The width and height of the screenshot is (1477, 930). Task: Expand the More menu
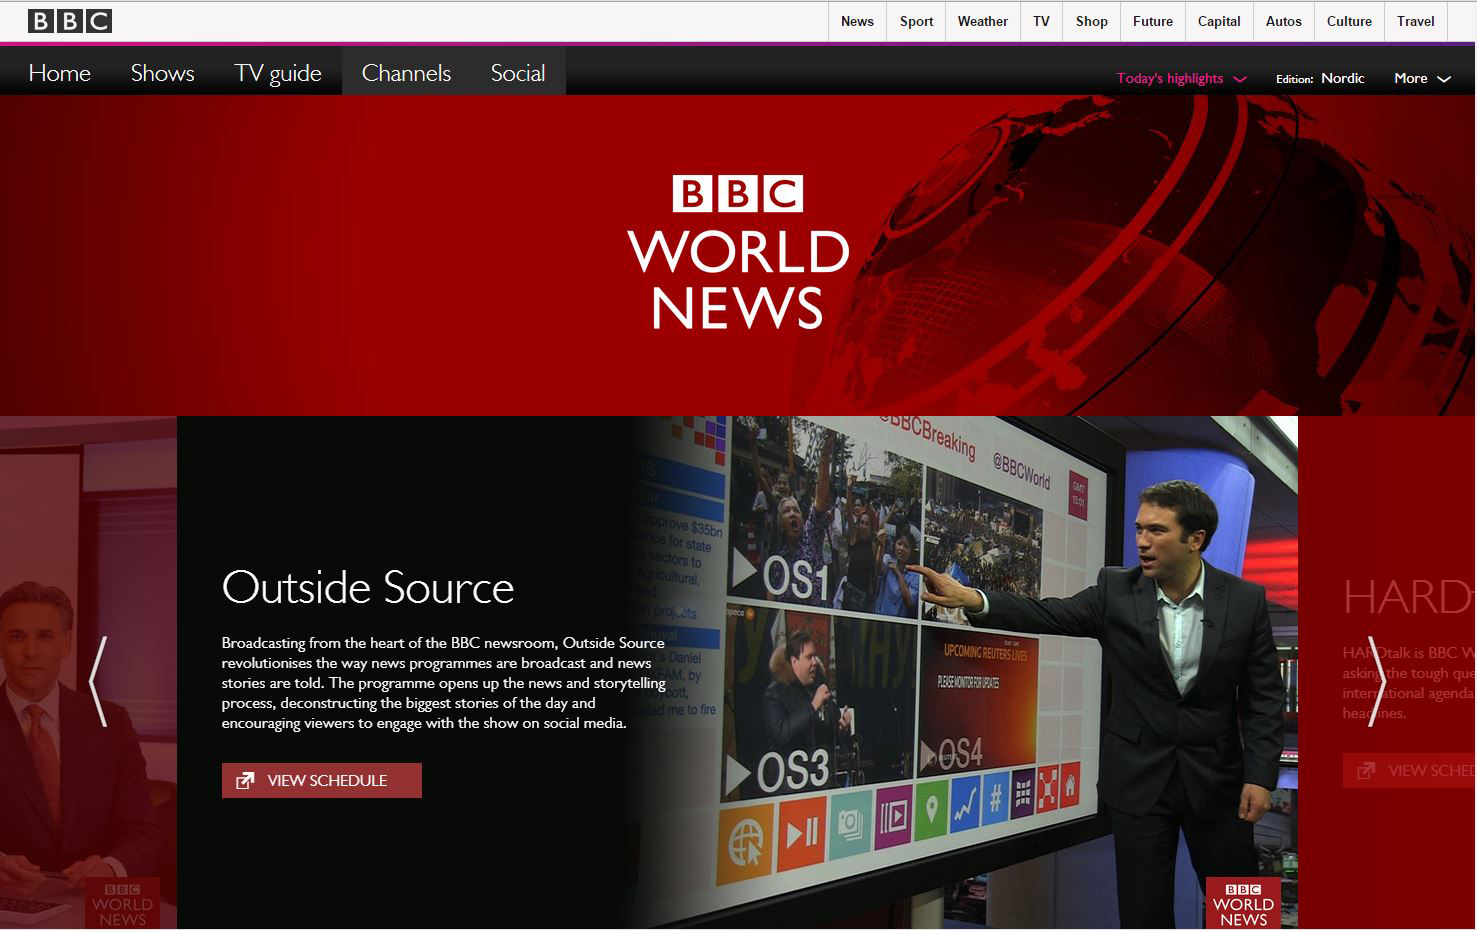1422,78
